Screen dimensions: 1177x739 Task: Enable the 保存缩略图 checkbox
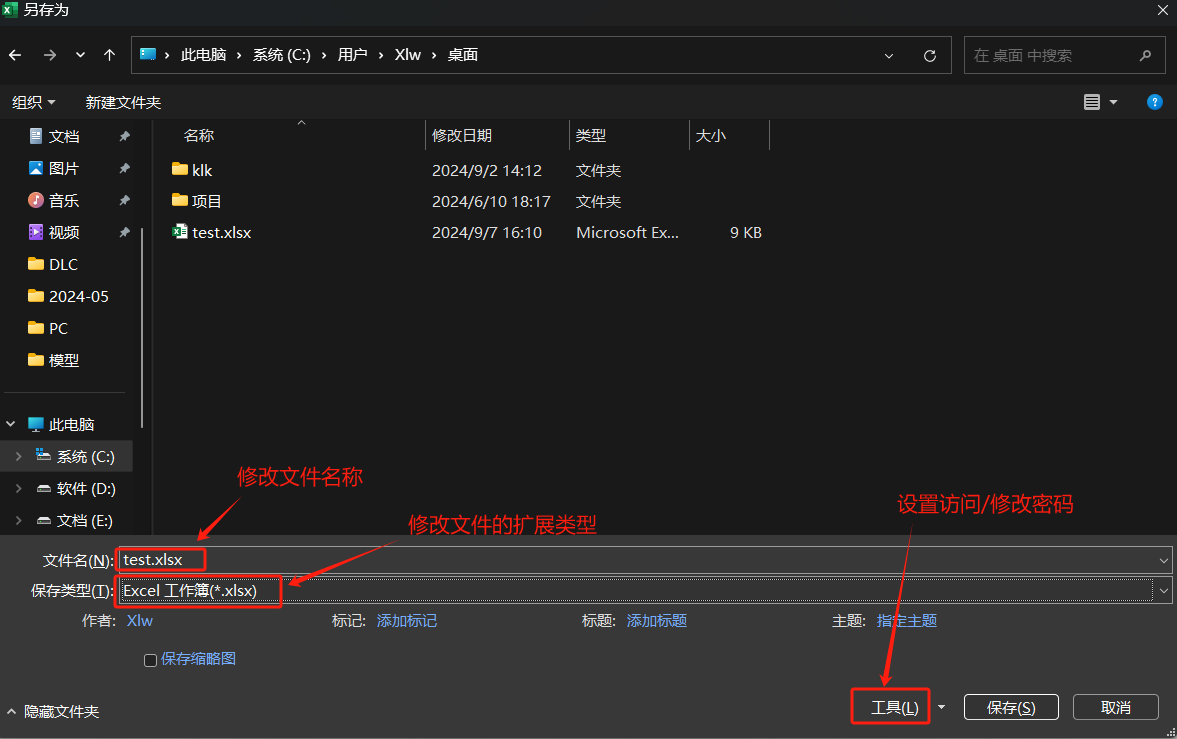coord(151,660)
